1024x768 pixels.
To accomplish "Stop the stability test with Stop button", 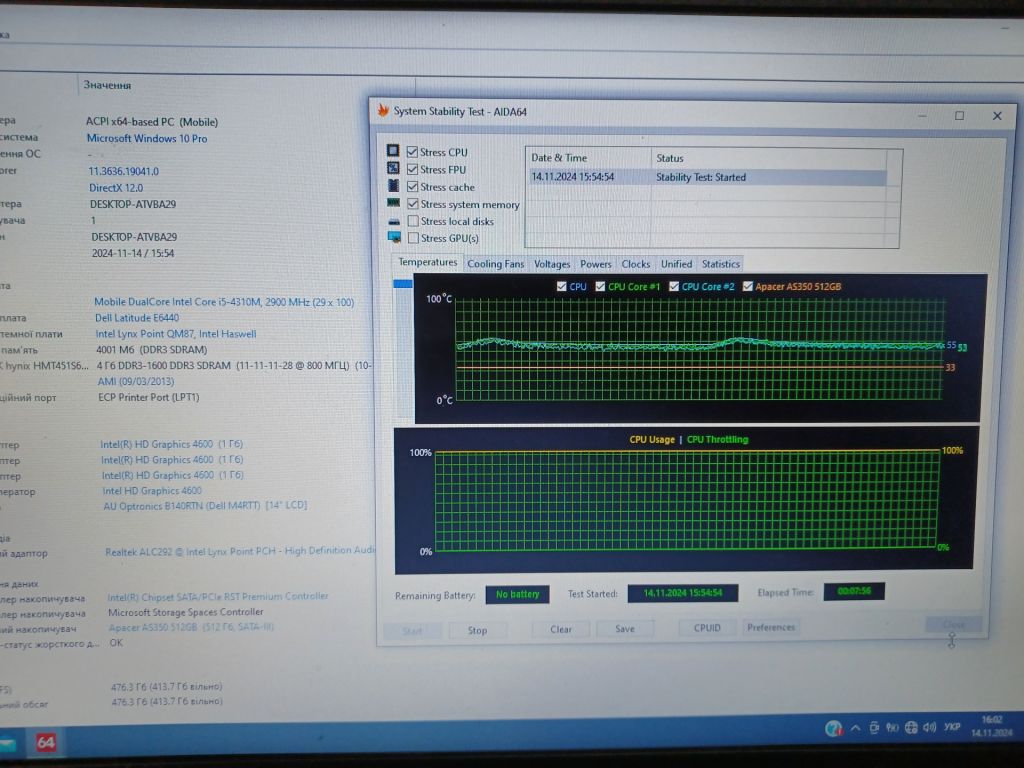I will pyautogui.click(x=477, y=630).
